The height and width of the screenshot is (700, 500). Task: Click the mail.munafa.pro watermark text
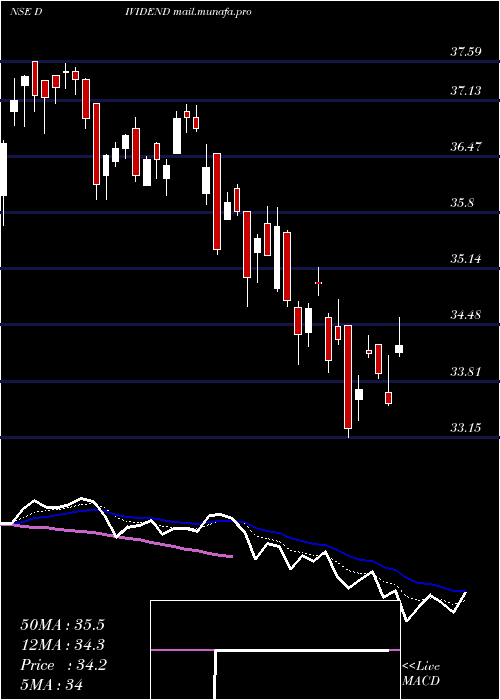pos(212,12)
